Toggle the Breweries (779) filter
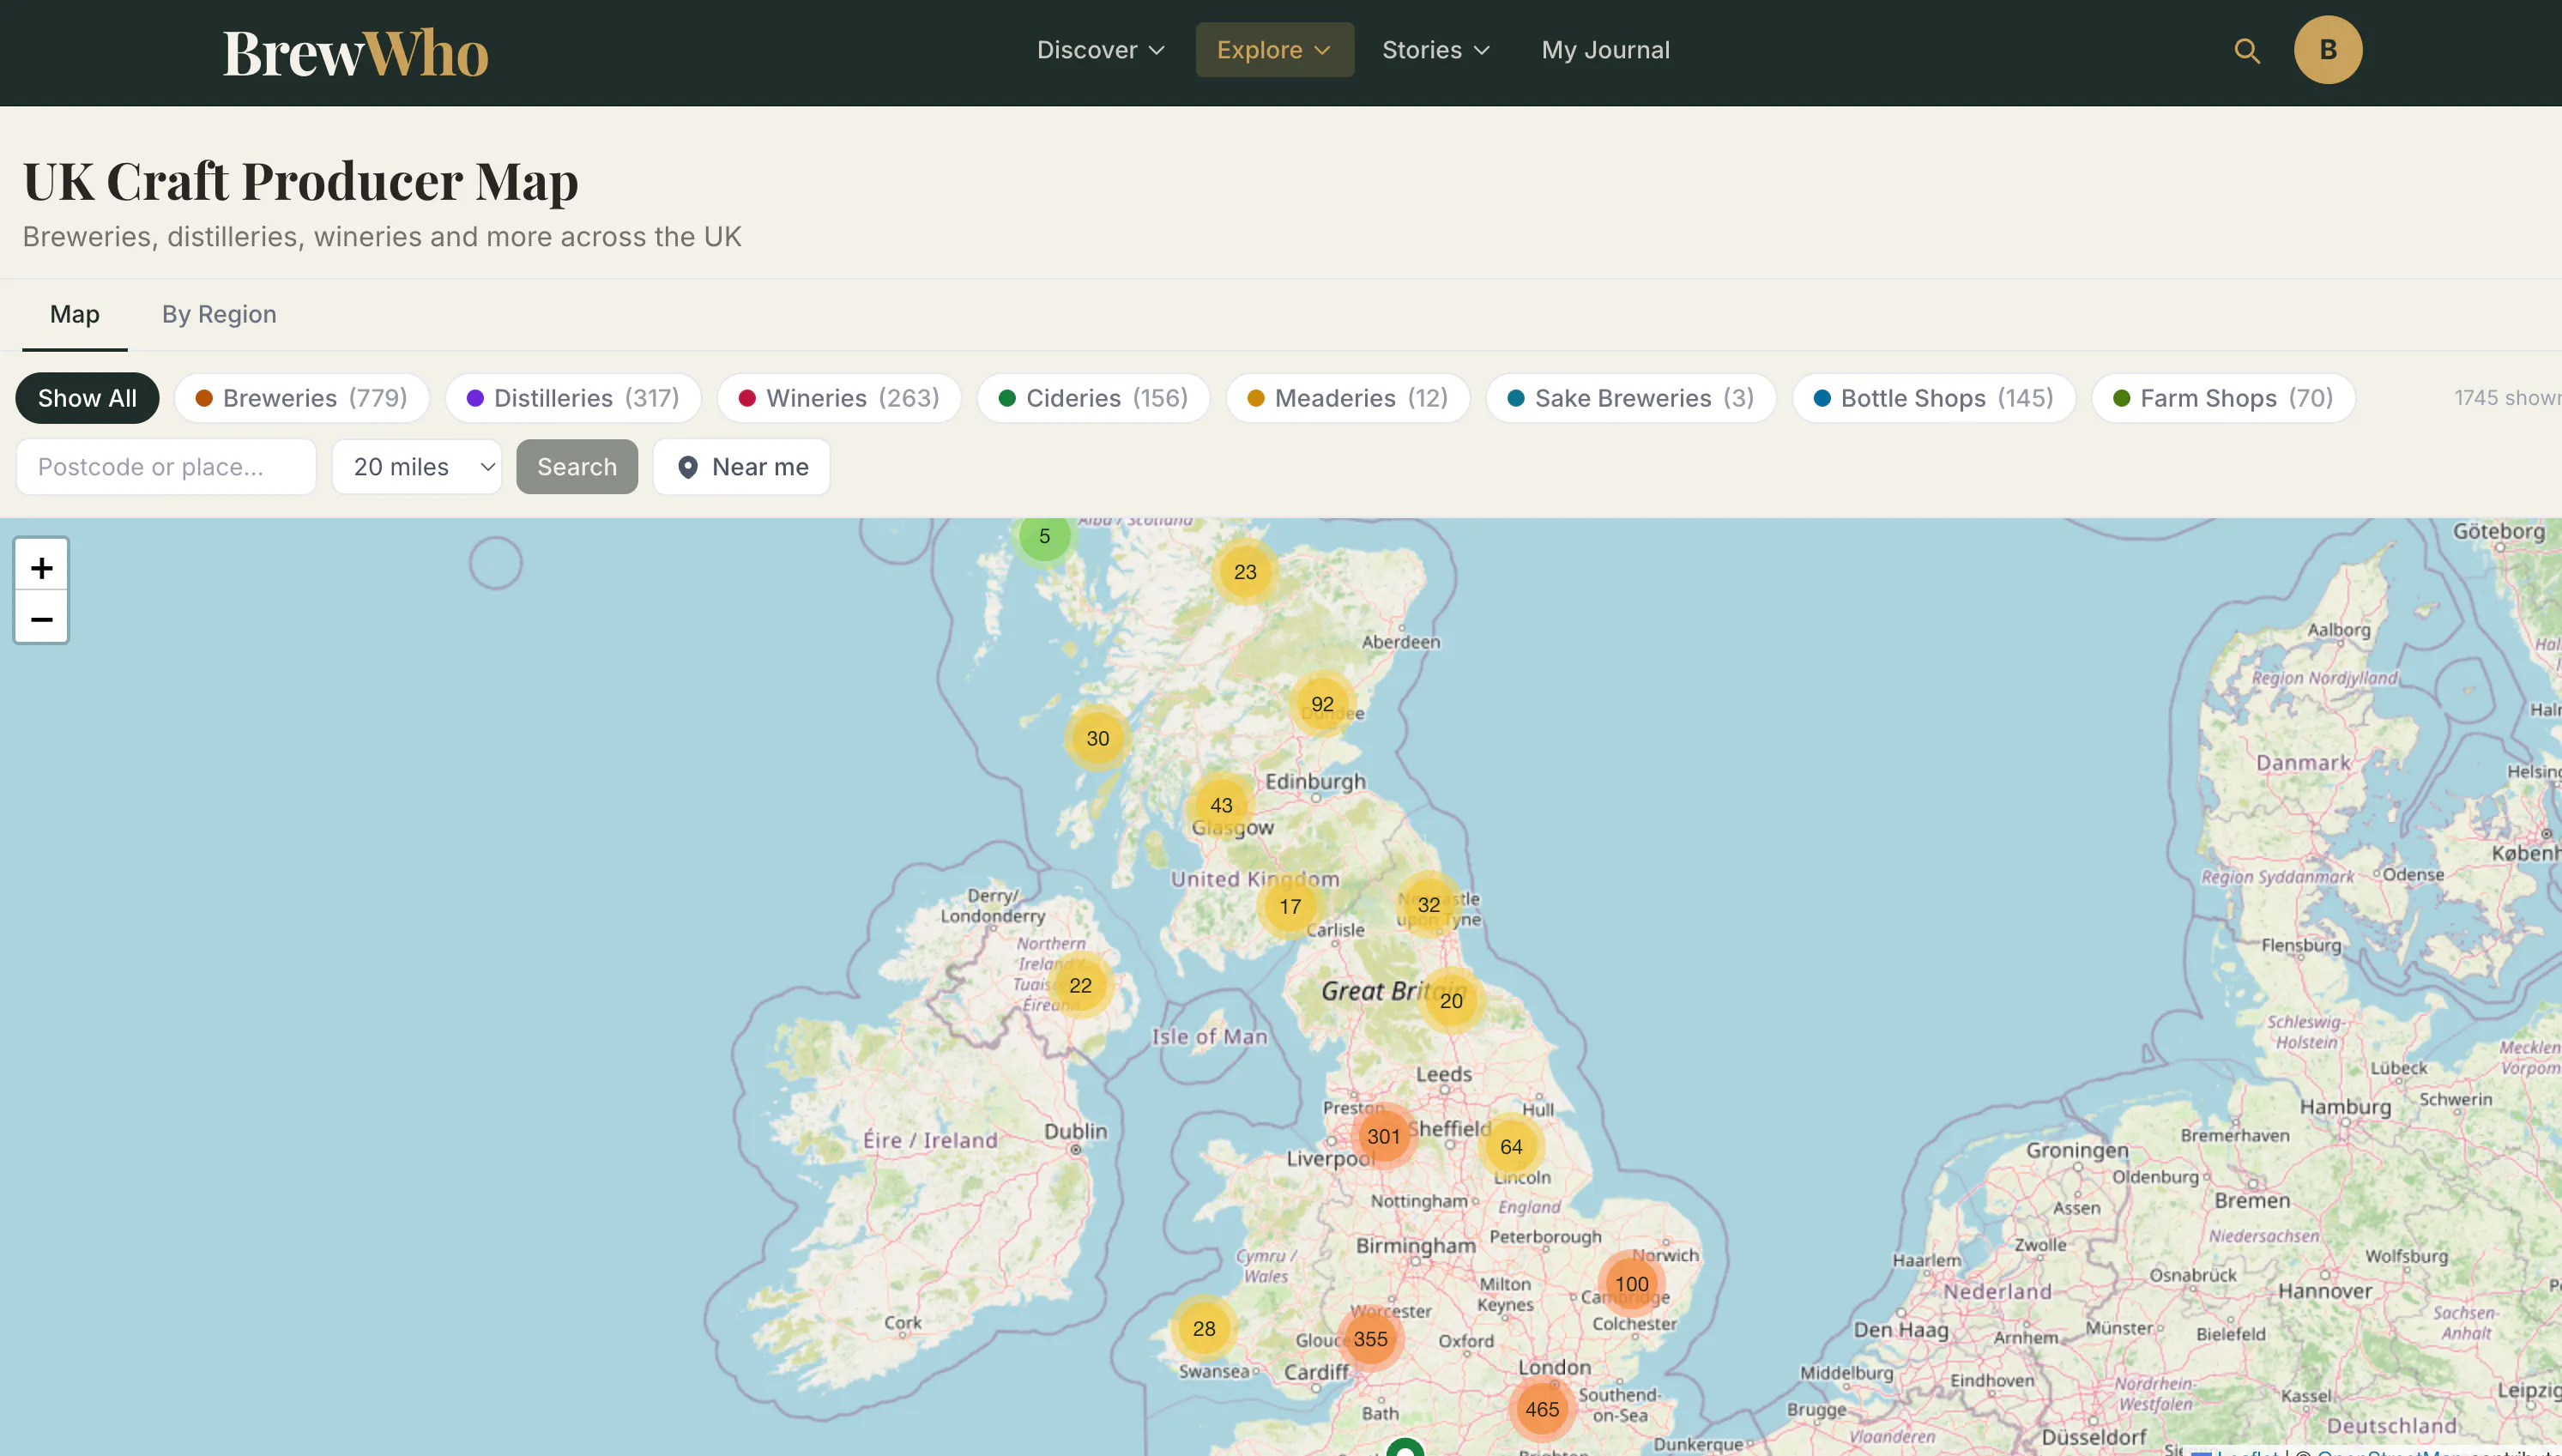 coord(302,398)
